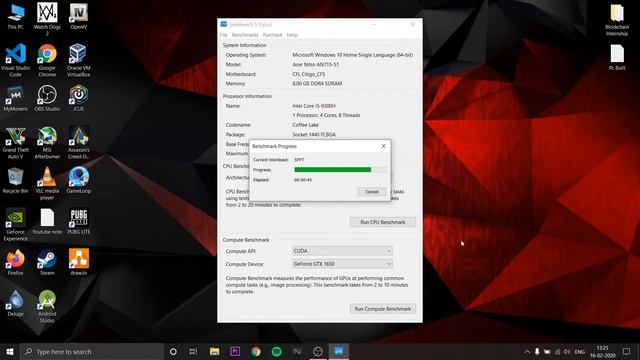
Task: Click Run CPU Benchmark button
Action: click(x=382, y=222)
